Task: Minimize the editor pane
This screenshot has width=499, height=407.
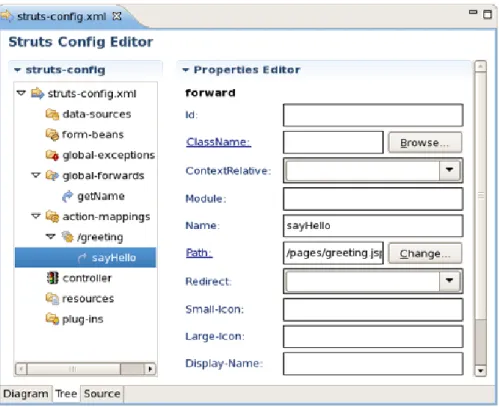Action: coord(473,12)
